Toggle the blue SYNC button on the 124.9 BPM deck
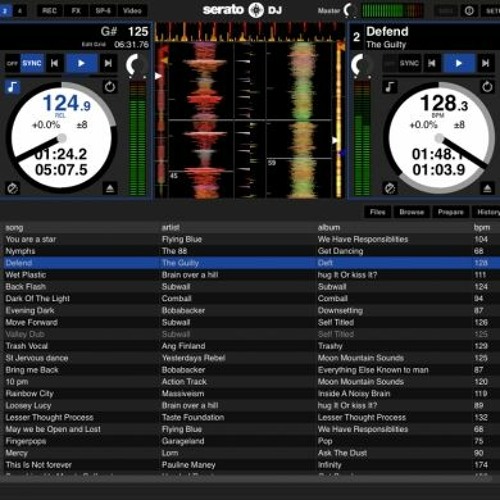The height and width of the screenshot is (500, 500). pos(32,63)
